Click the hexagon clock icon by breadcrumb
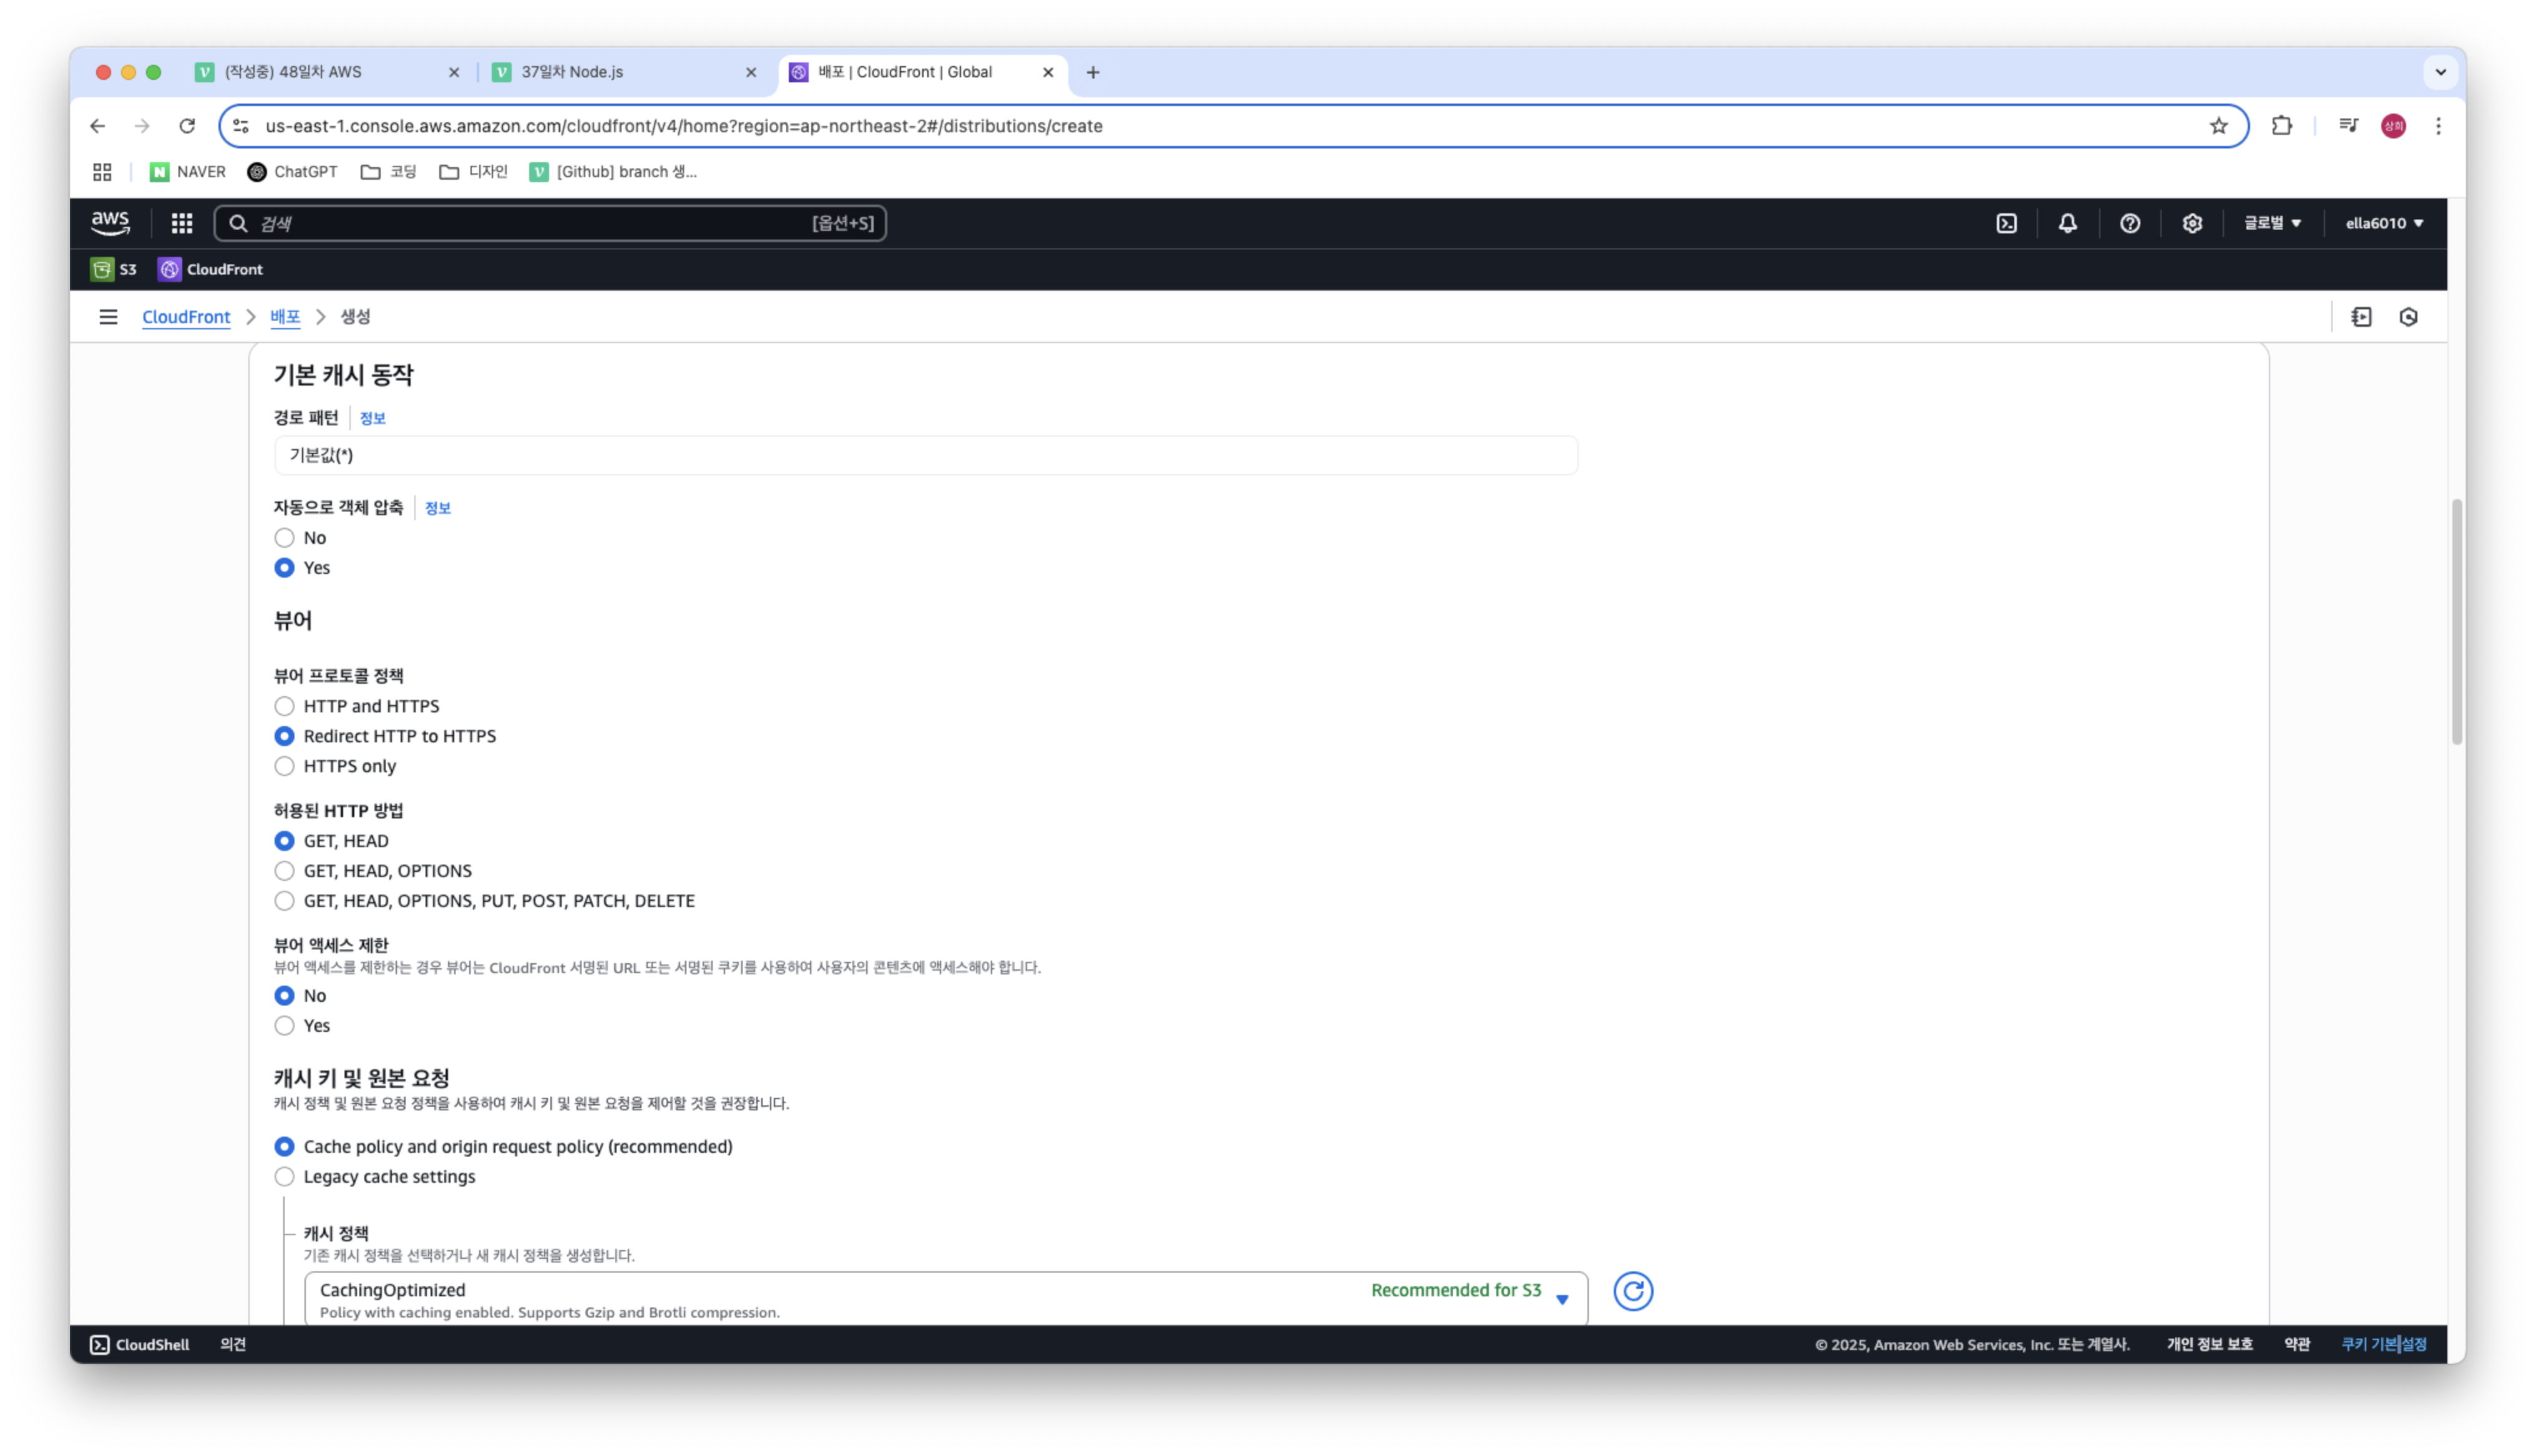 (x=2408, y=317)
